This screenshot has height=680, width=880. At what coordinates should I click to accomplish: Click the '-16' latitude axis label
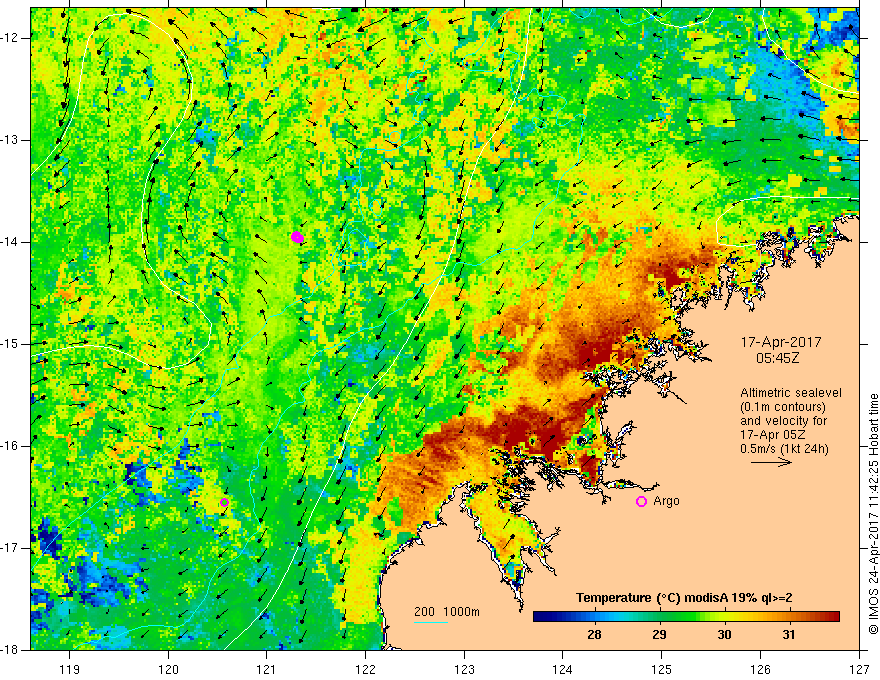pos(10,446)
